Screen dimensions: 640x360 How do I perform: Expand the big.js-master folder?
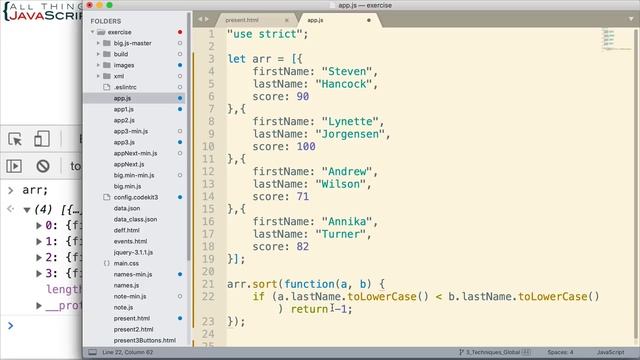[x=98, y=43]
